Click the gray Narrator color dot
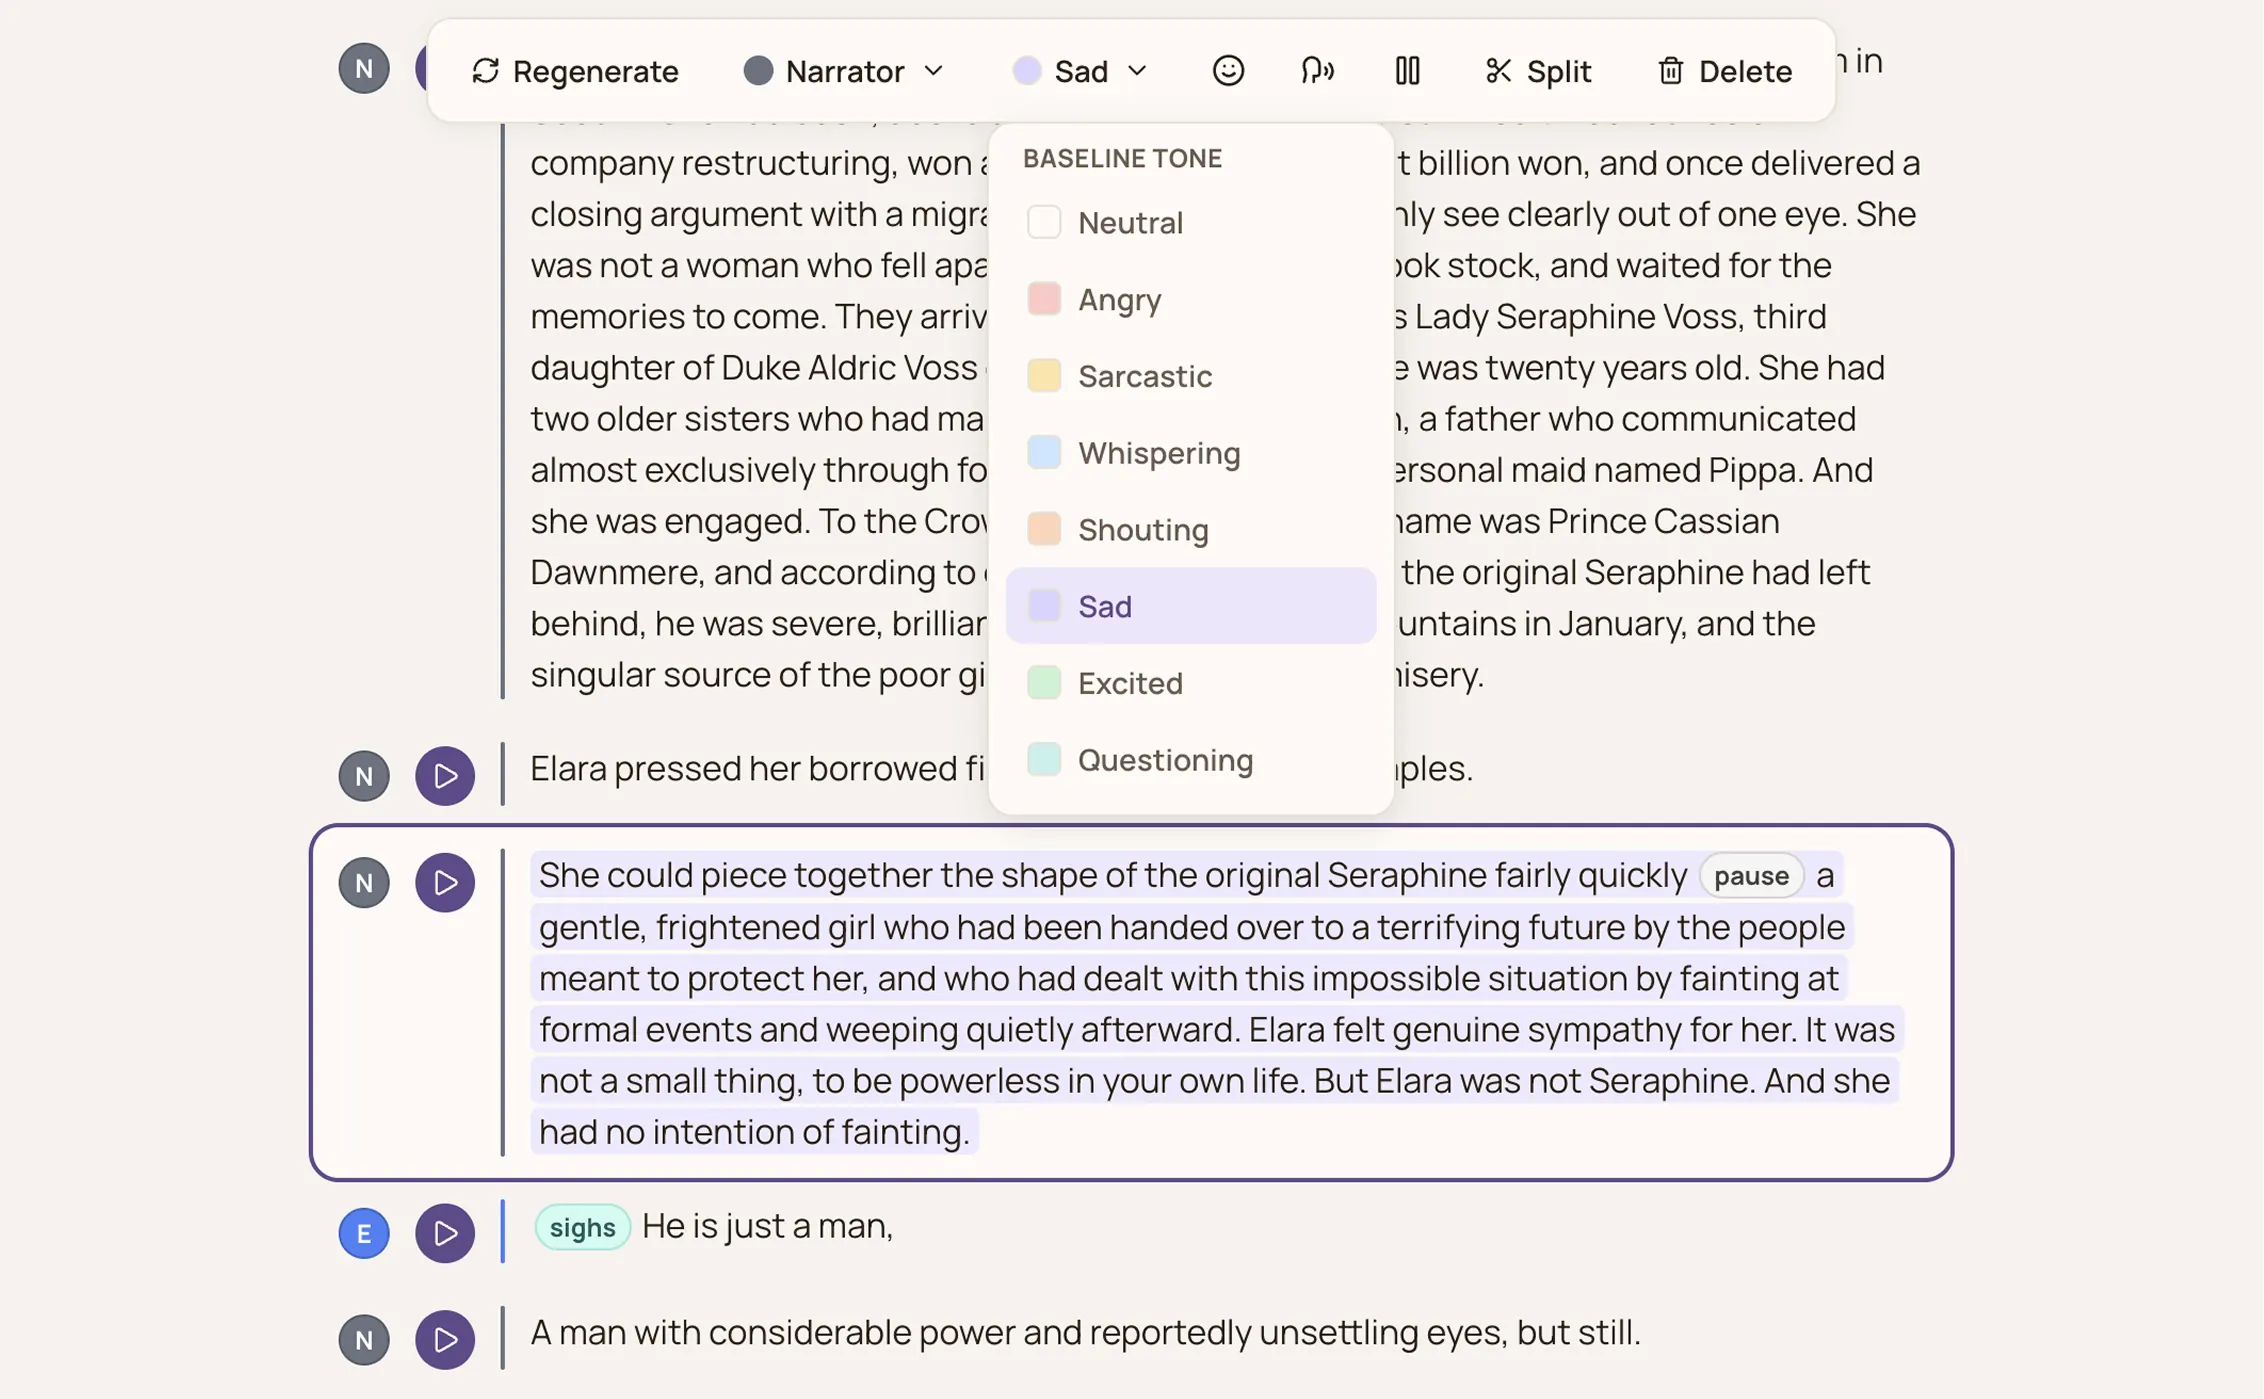 click(x=759, y=71)
